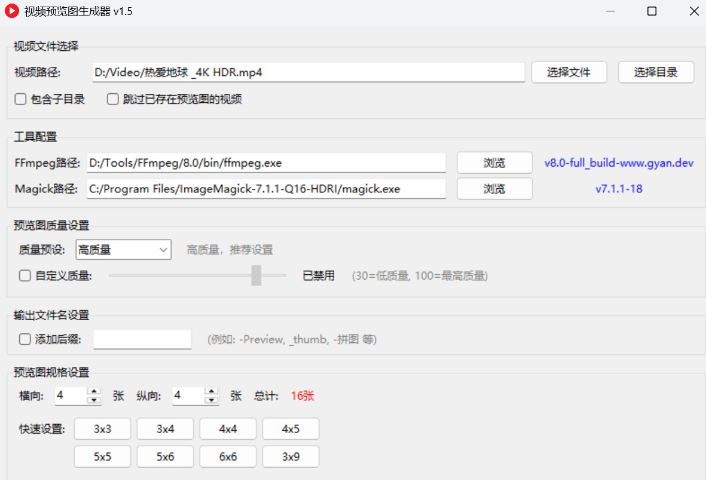The image size is (706, 480).
Task: Browse for the Magick executable path
Action: point(494,188)
